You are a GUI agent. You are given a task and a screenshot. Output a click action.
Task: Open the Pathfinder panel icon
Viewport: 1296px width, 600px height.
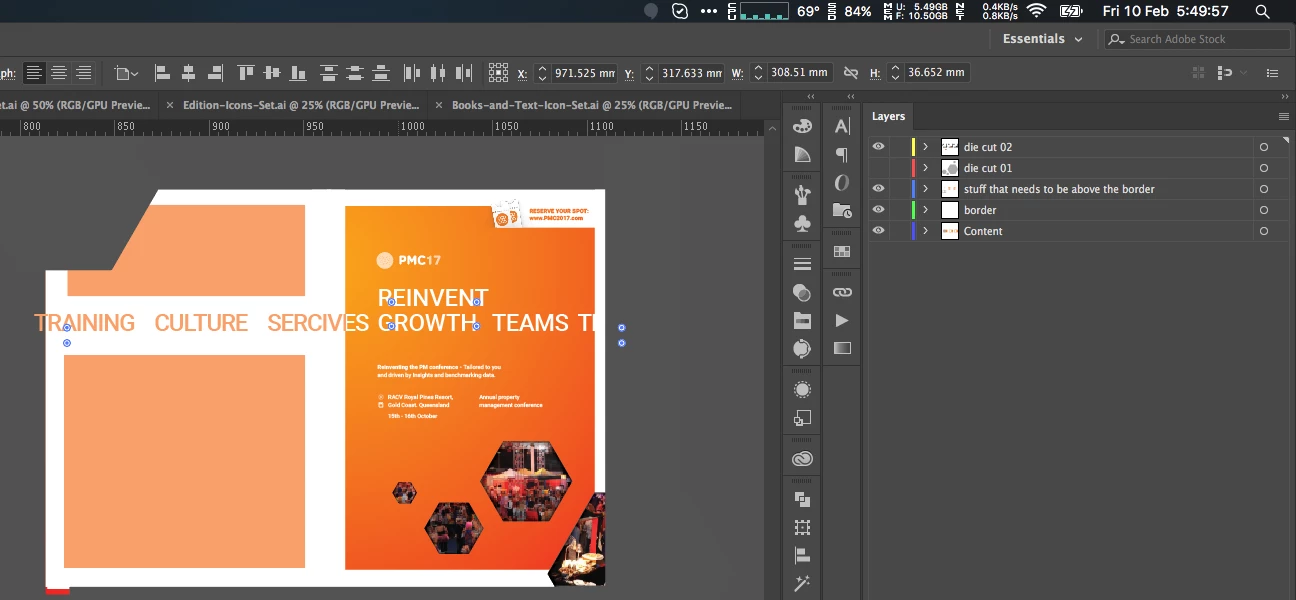pyautogui.click(x=802, y=499)
